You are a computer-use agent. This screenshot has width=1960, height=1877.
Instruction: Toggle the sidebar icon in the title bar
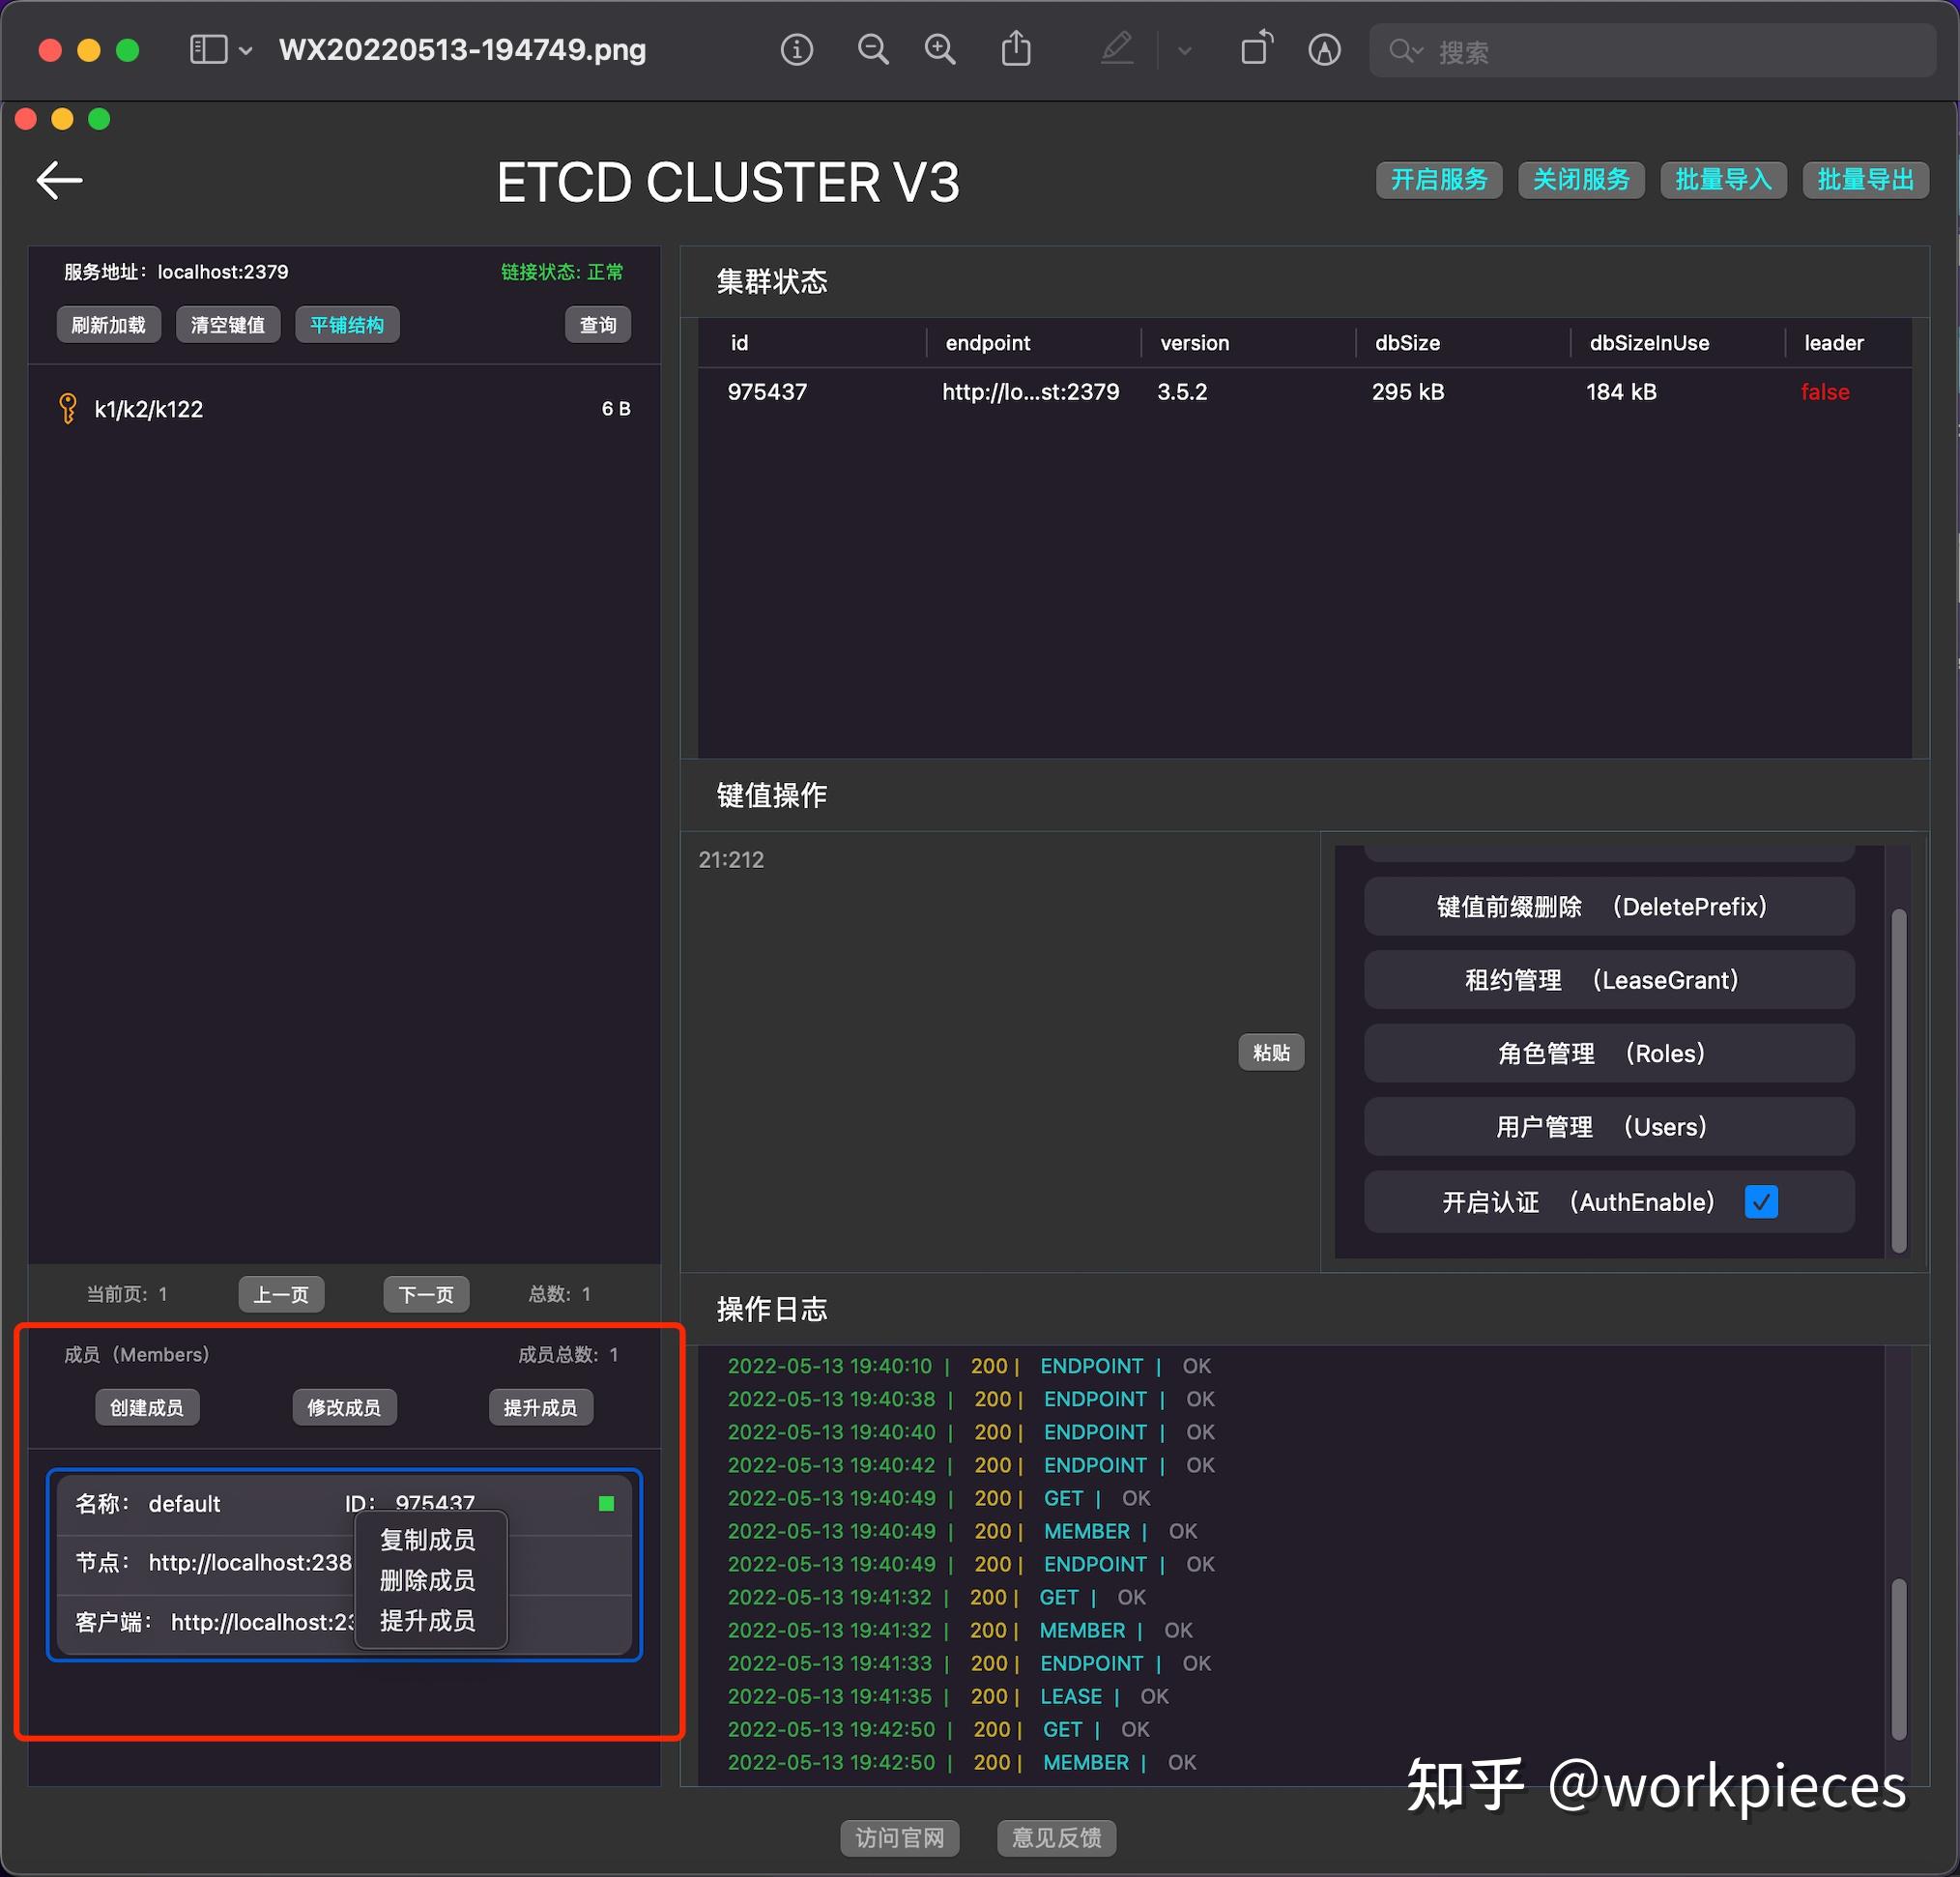click(208, 49)
